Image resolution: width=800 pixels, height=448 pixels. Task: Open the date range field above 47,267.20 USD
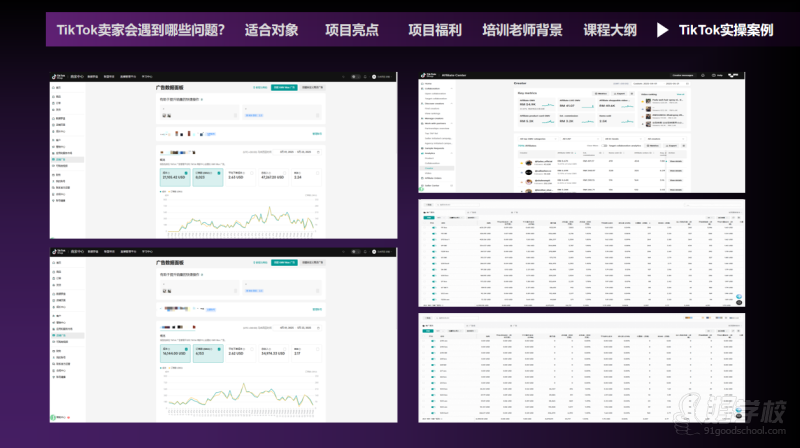coord(297,152)
